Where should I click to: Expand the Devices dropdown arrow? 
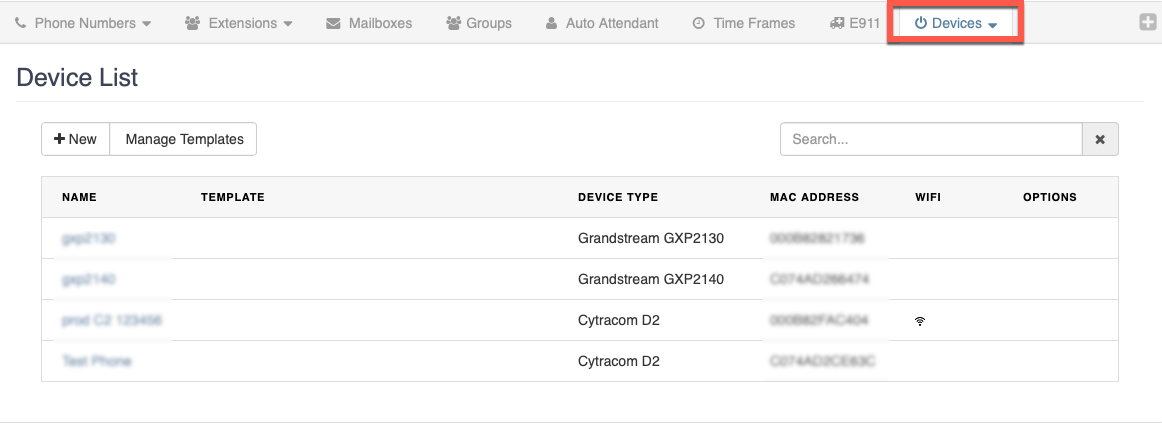992,25
